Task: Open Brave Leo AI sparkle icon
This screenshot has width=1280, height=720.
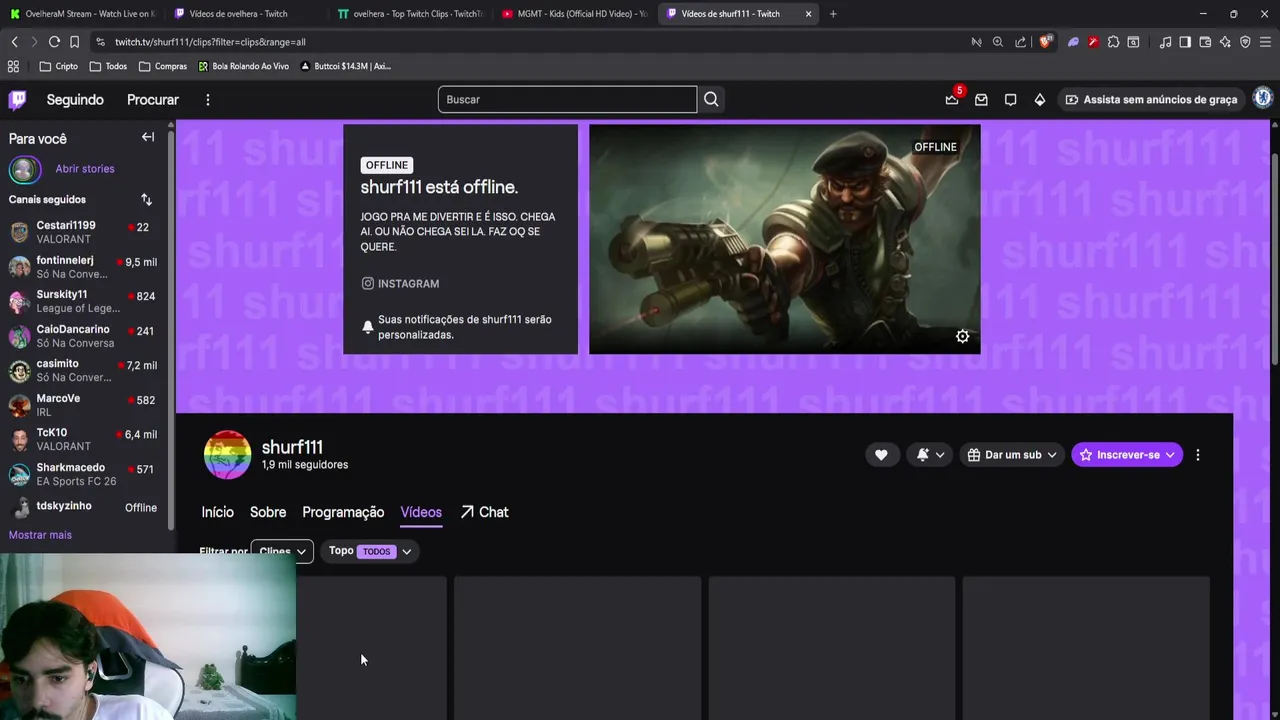Action: [x=1225, y=42]
